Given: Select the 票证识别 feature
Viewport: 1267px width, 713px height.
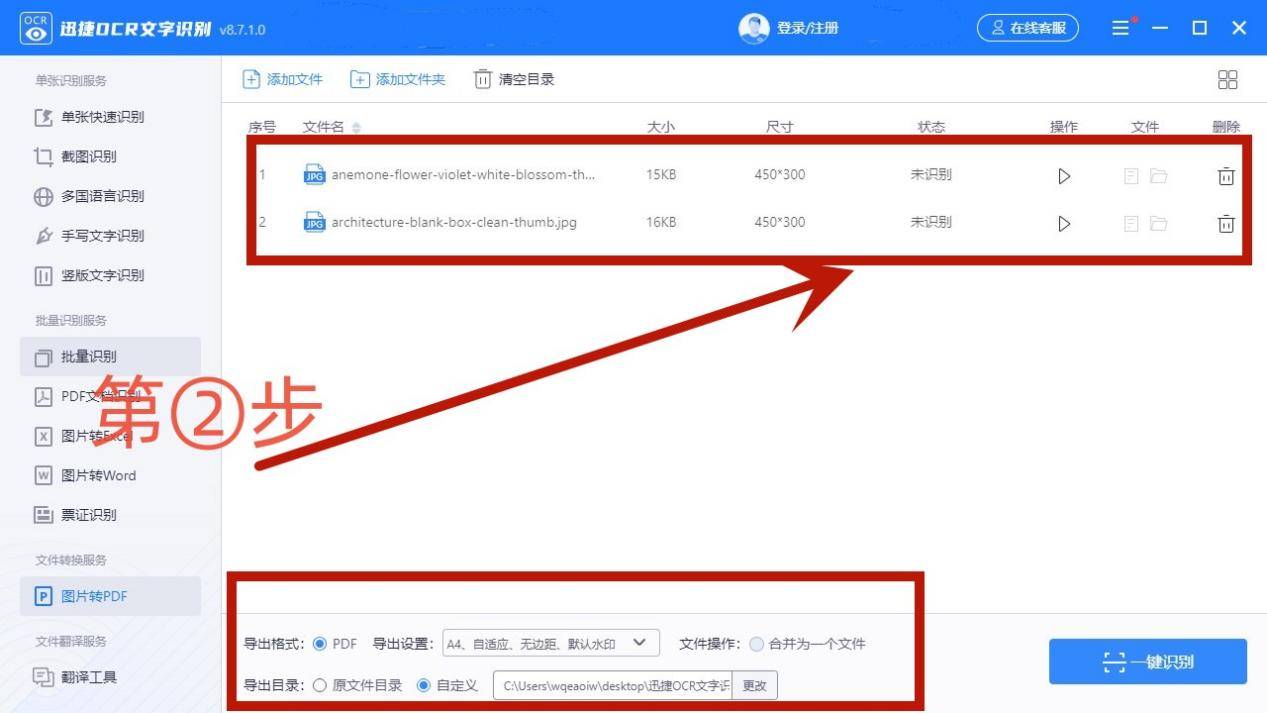Looking at the screenshot, I should (86, 515).
